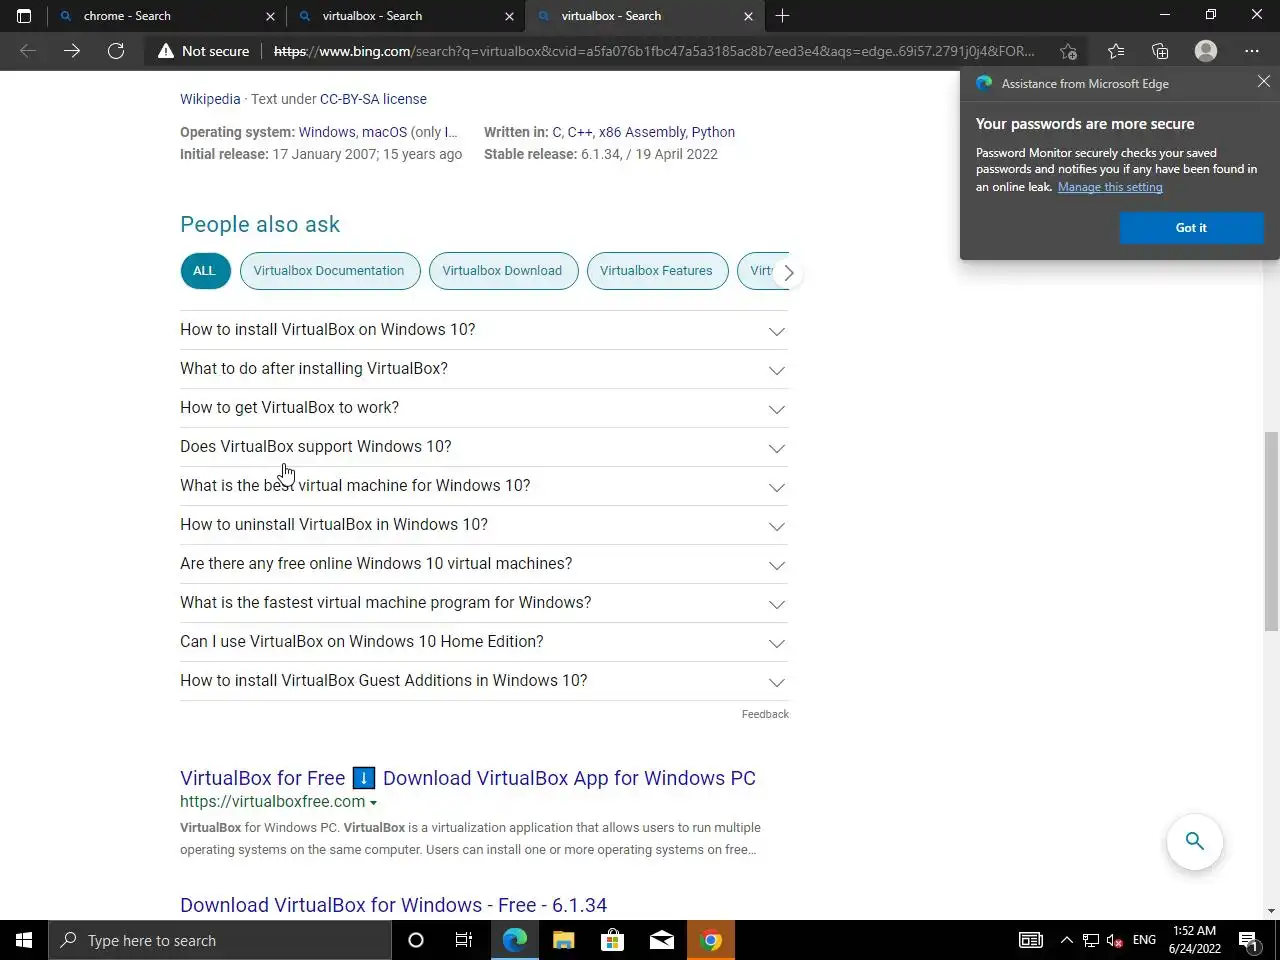This screenshot has width=1280, height=960.
Task: Click the Not secure warning icon
Action: (166, 51)
